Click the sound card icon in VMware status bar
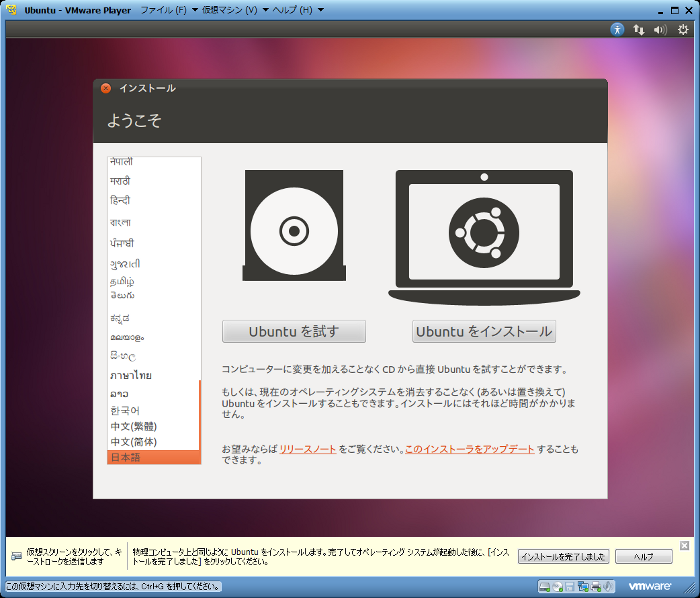Viewport: 700px width, 598px height. point(608,586)
